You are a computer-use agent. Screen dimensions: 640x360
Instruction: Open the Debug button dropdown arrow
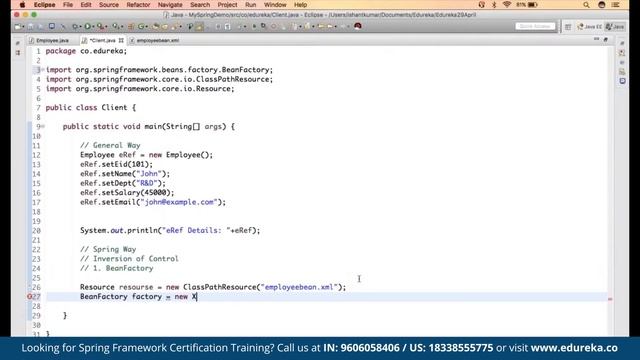point(80,27)
